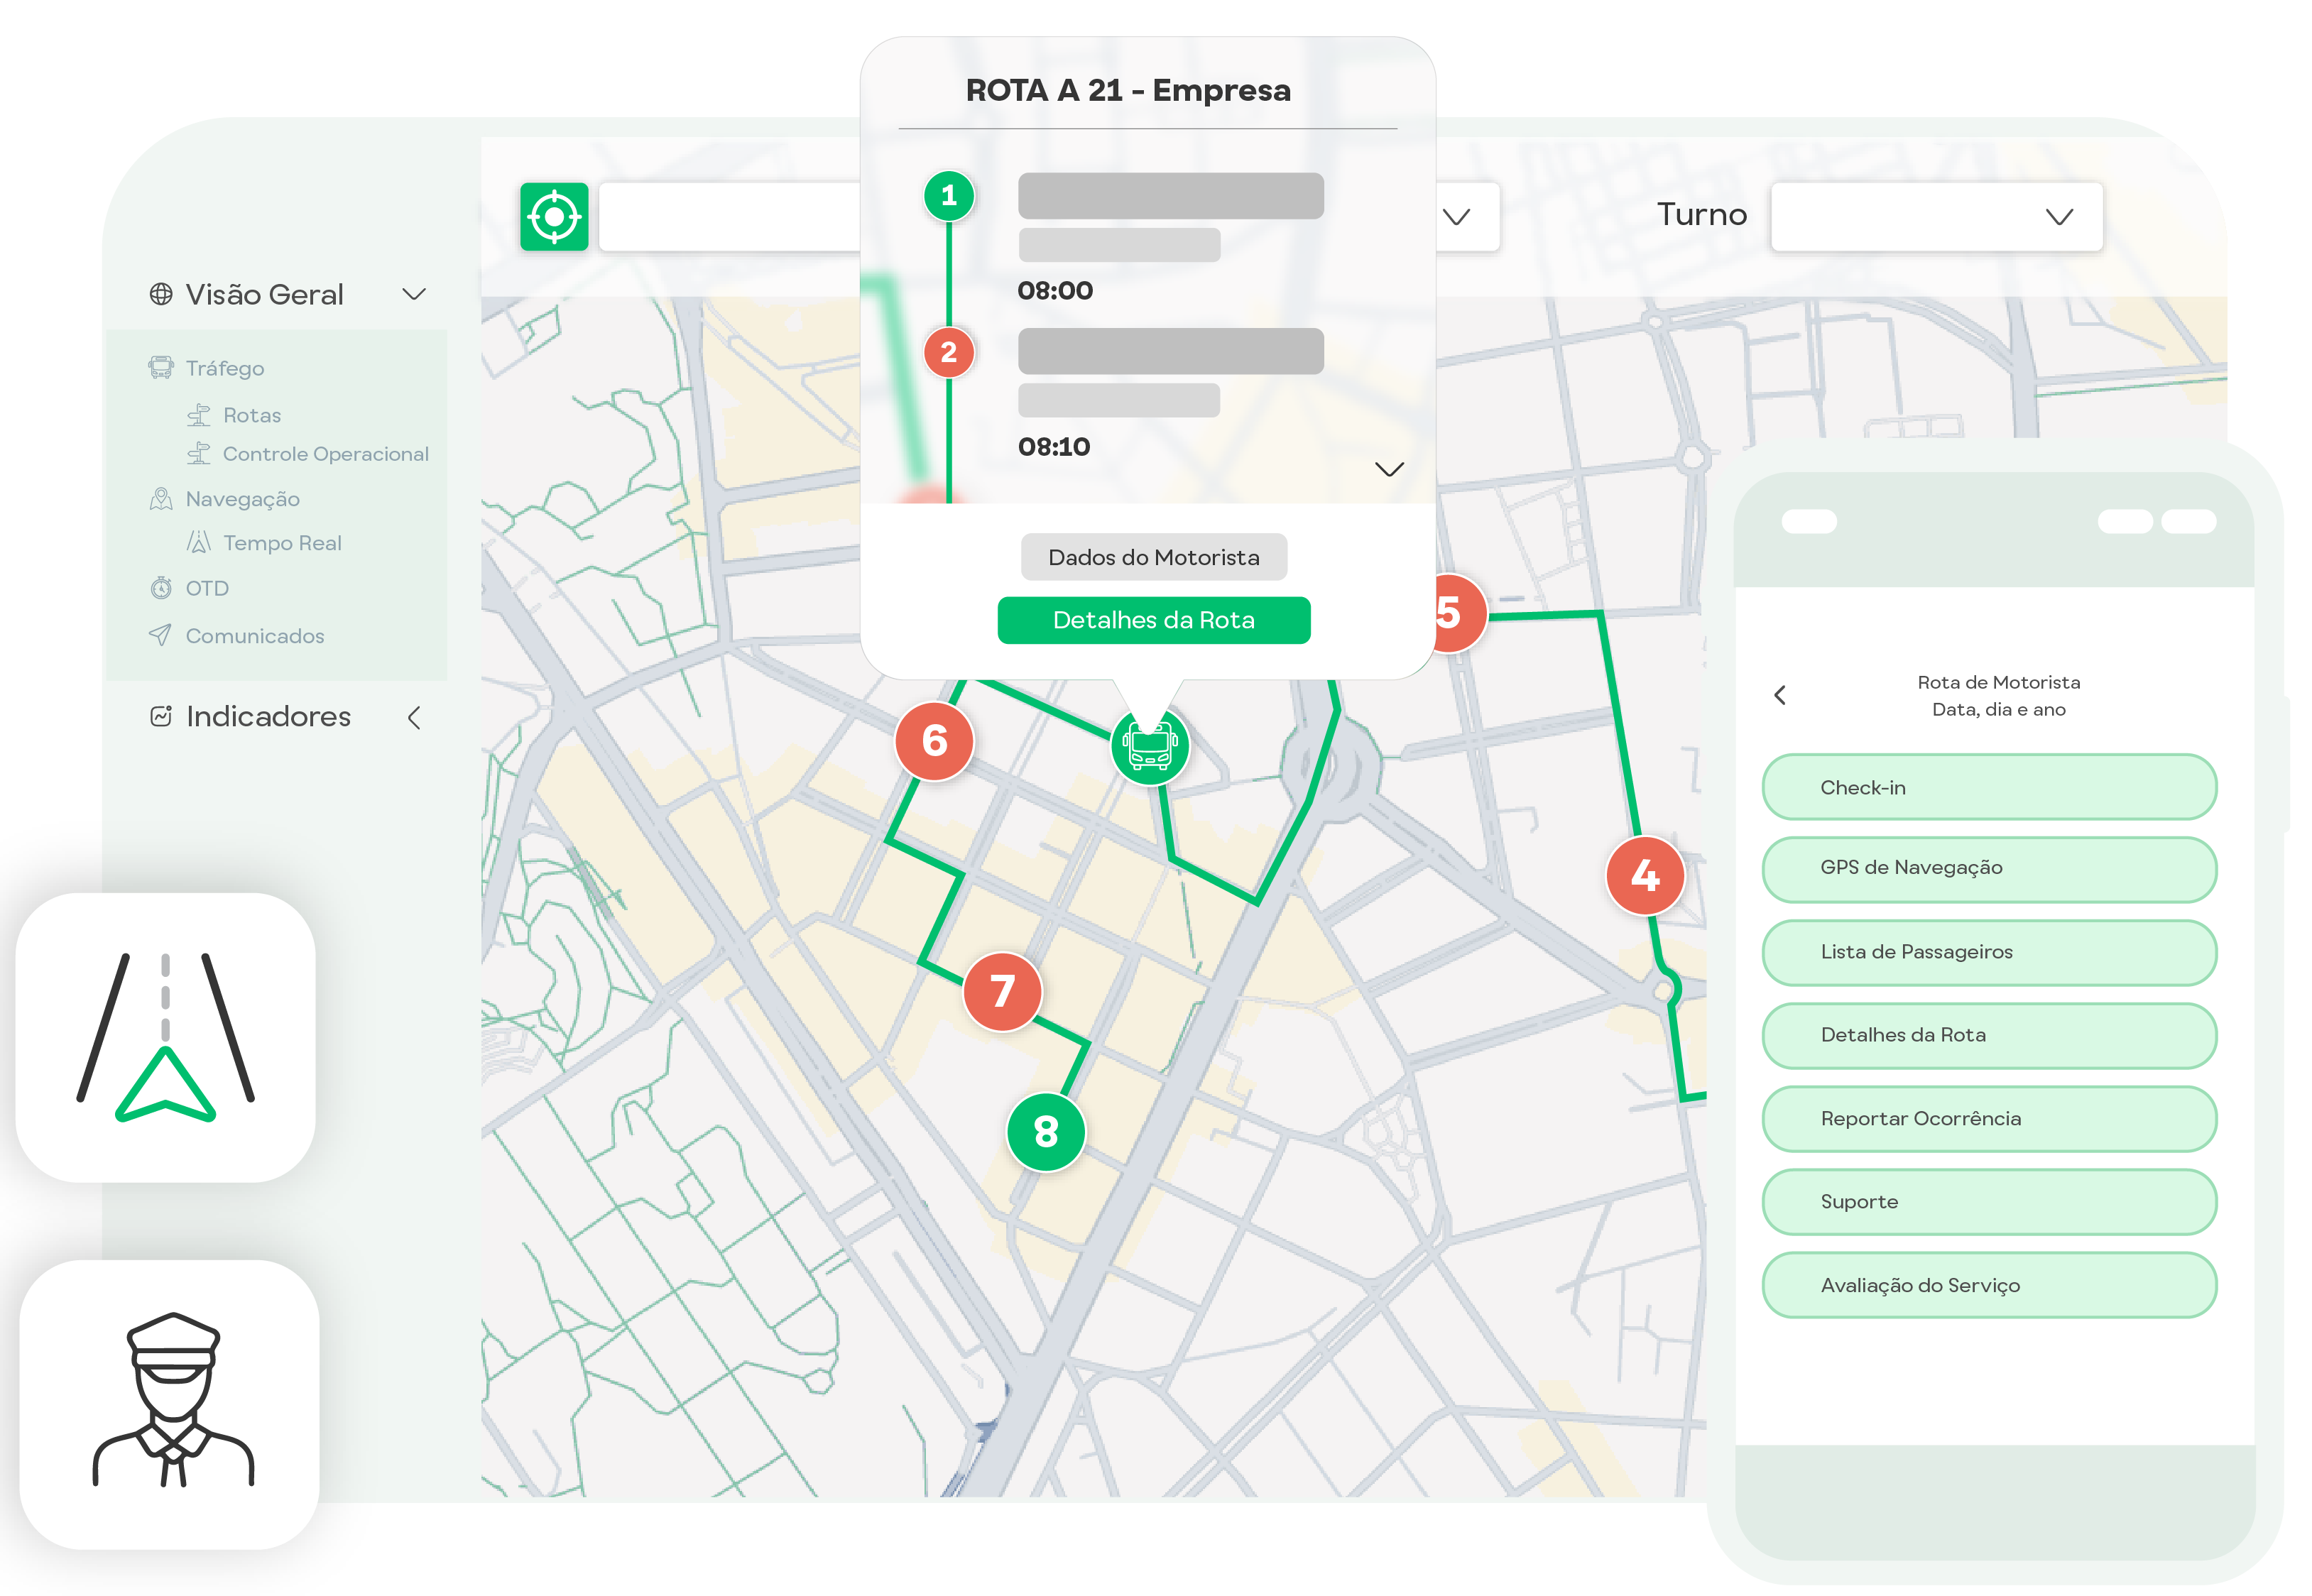Click the bus icon beside Tráfego
This screenshot has width=2312, height=1596.
pyautogui.click(x=161, y=368)
